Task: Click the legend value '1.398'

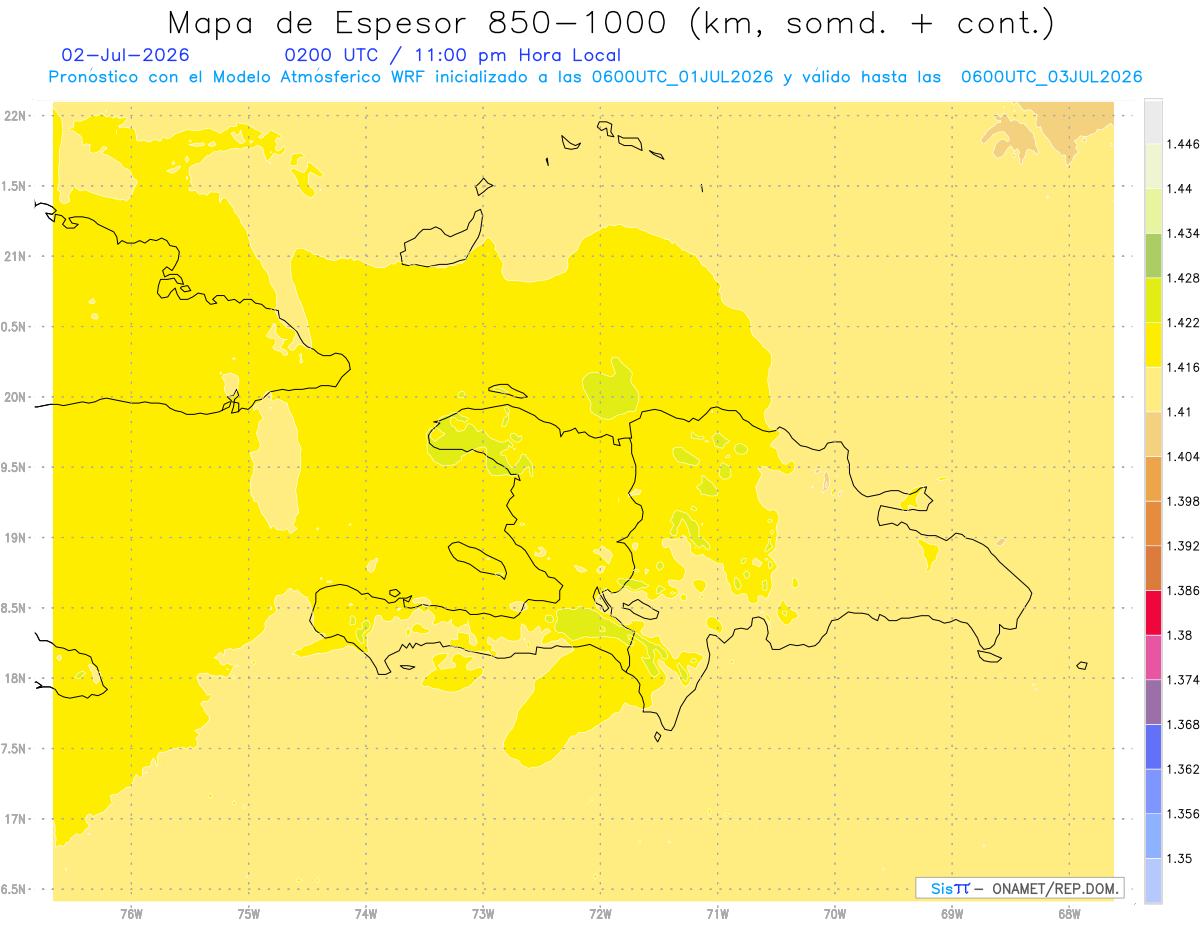Action: click(x=1183, y=501)
